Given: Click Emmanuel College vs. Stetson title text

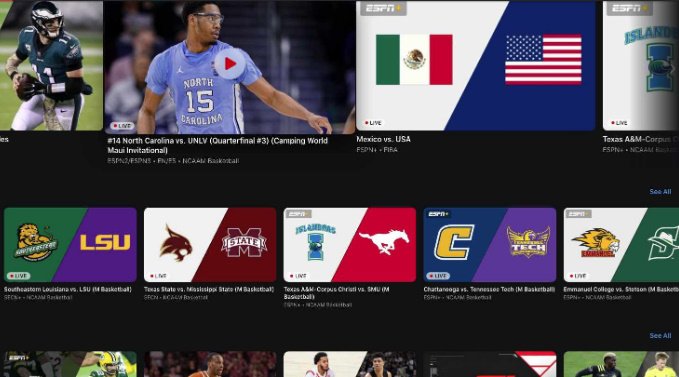Looking at the screenshot, I should click(x=621, y=289).
